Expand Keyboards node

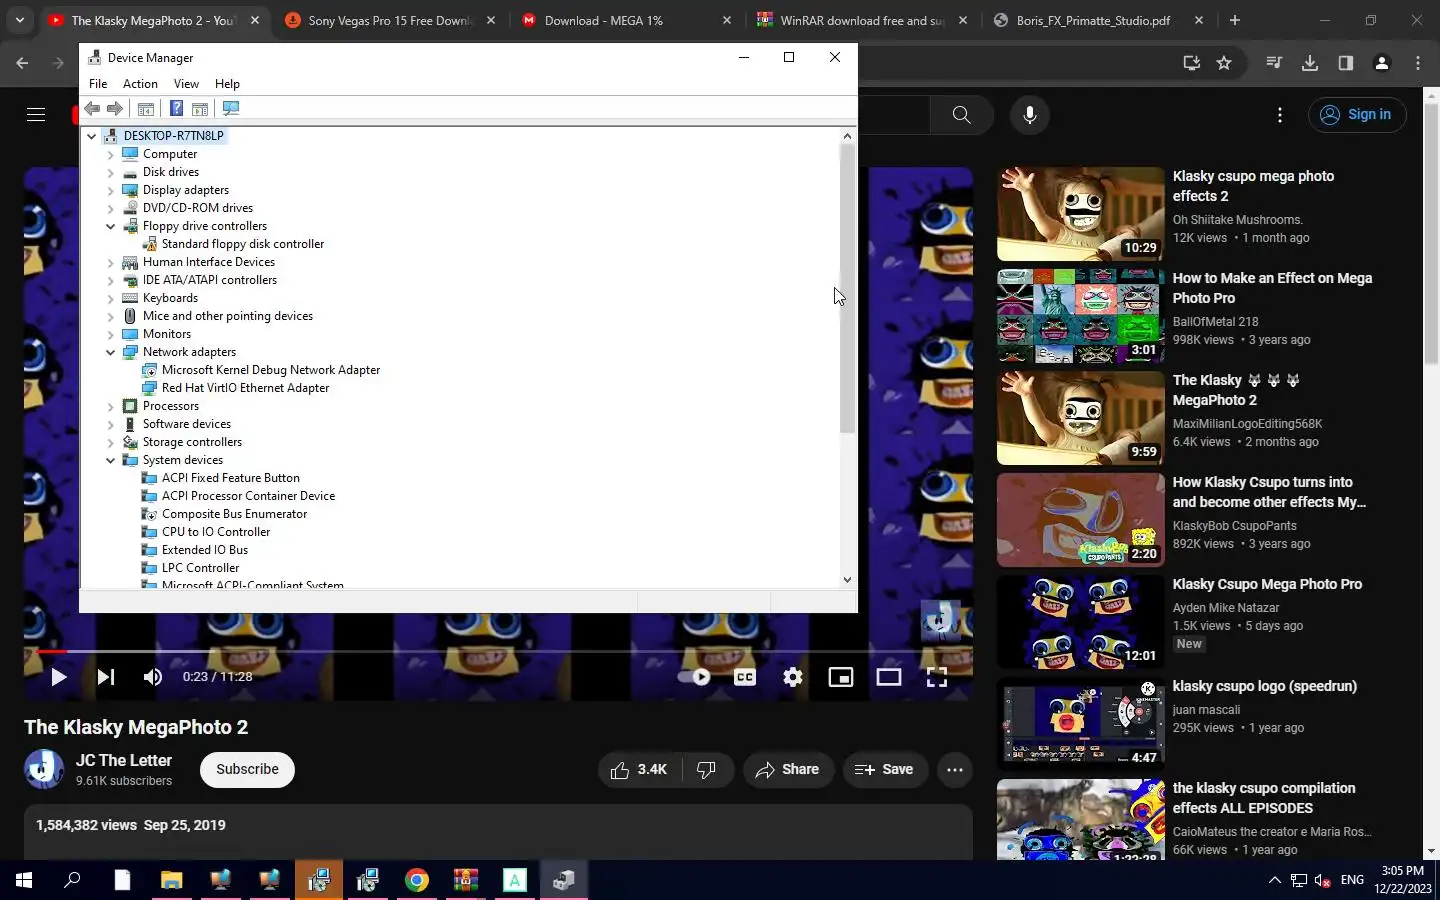coord(110,298)
